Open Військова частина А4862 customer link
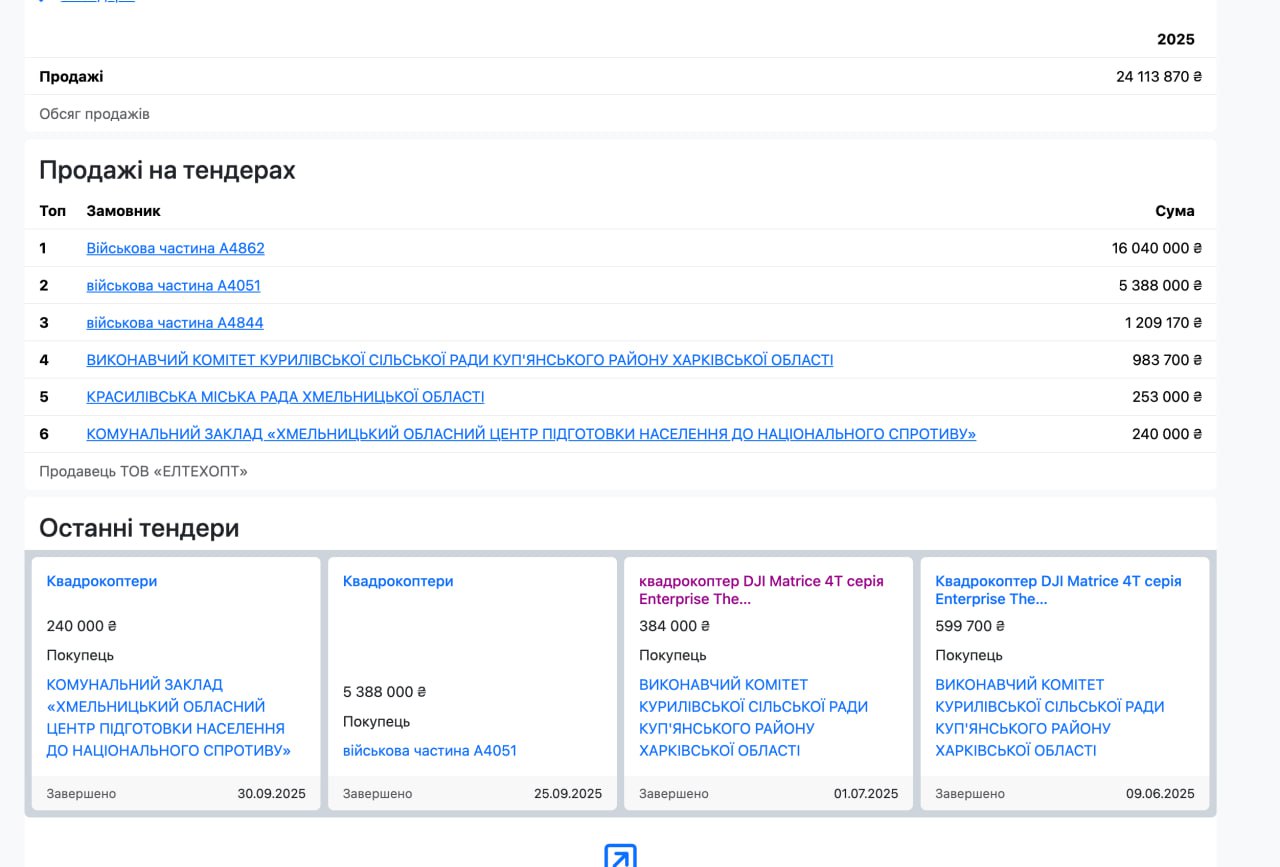 click(175, 248)
